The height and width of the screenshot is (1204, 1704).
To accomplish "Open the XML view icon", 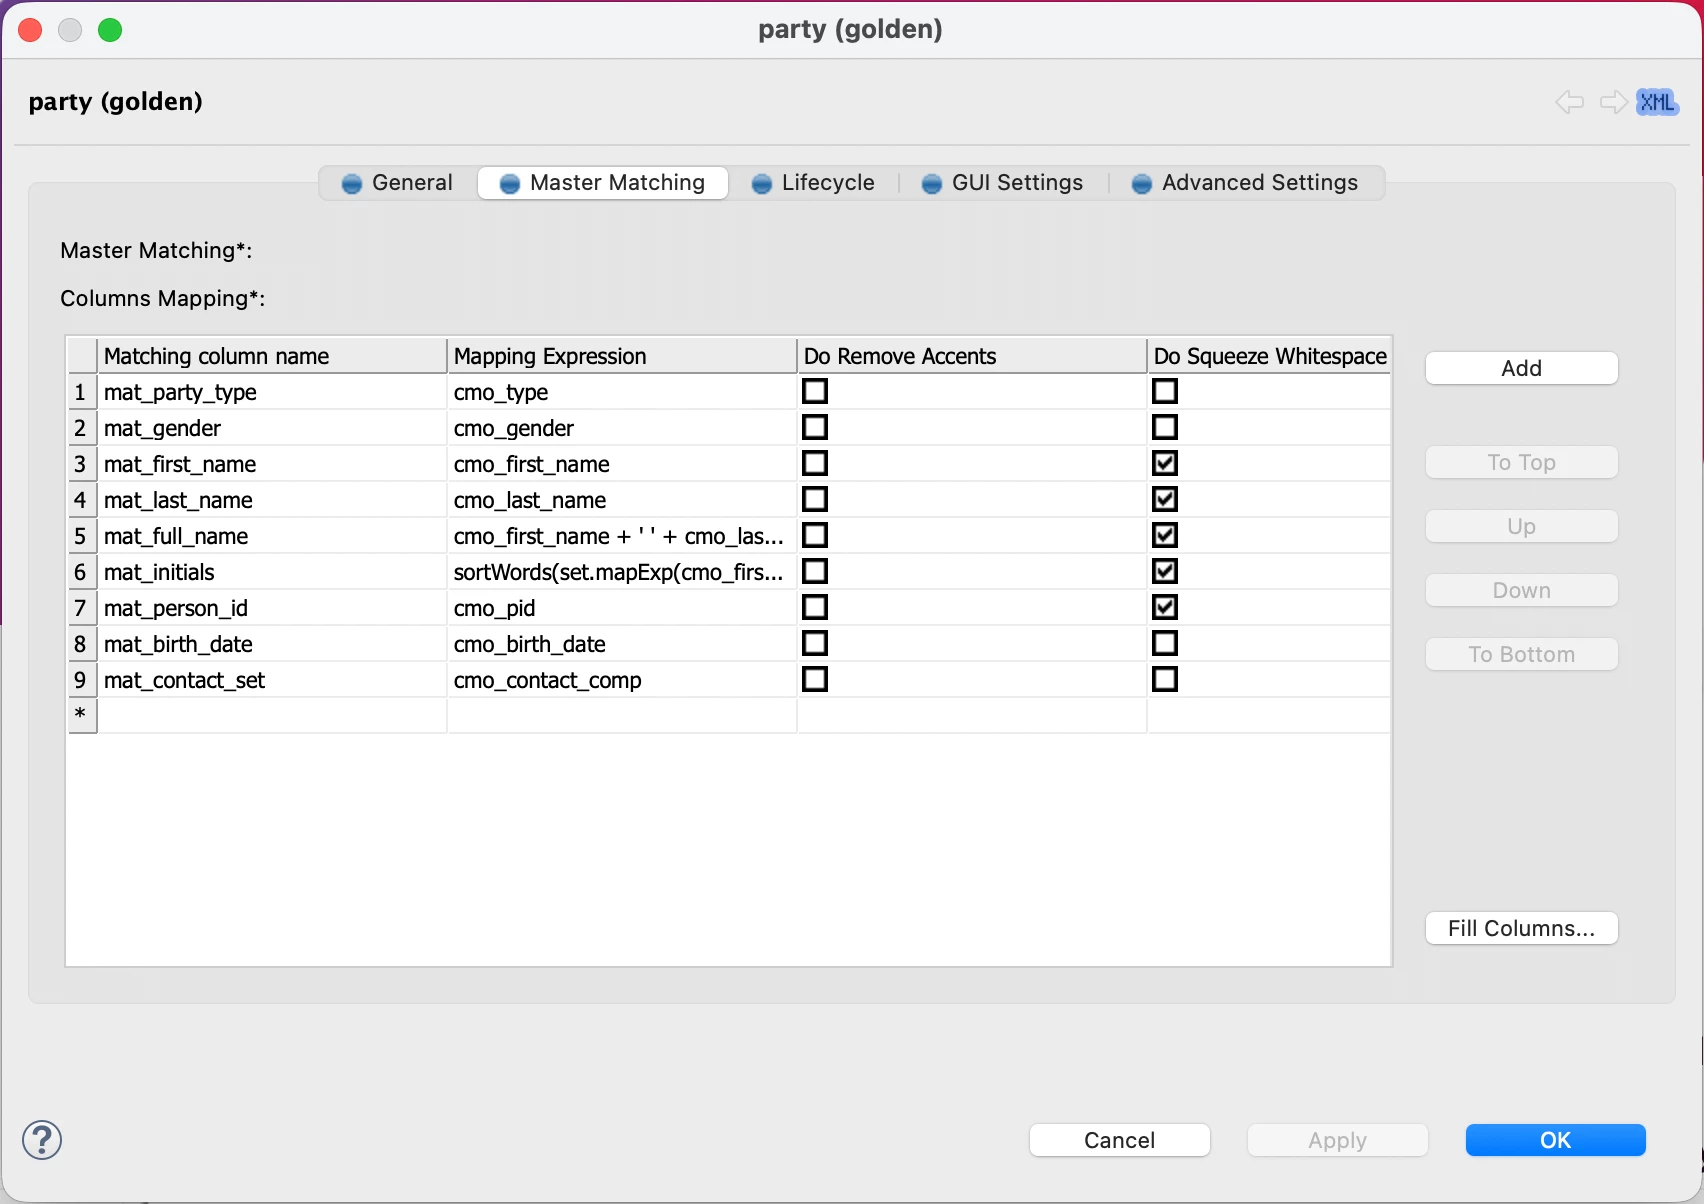I will point(1657,102).
